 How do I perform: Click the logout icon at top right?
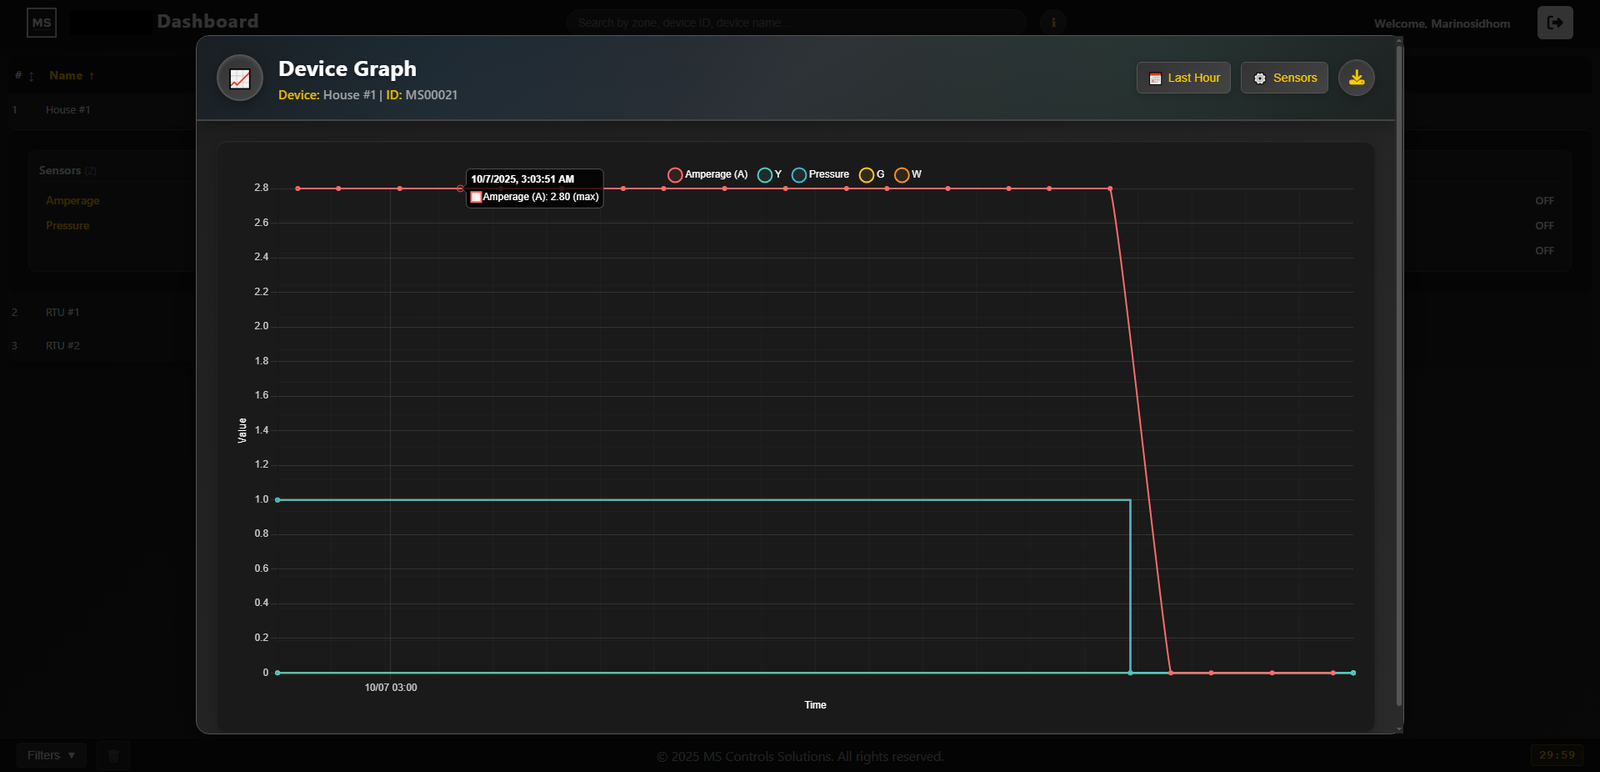click(x=1555, y=22)
